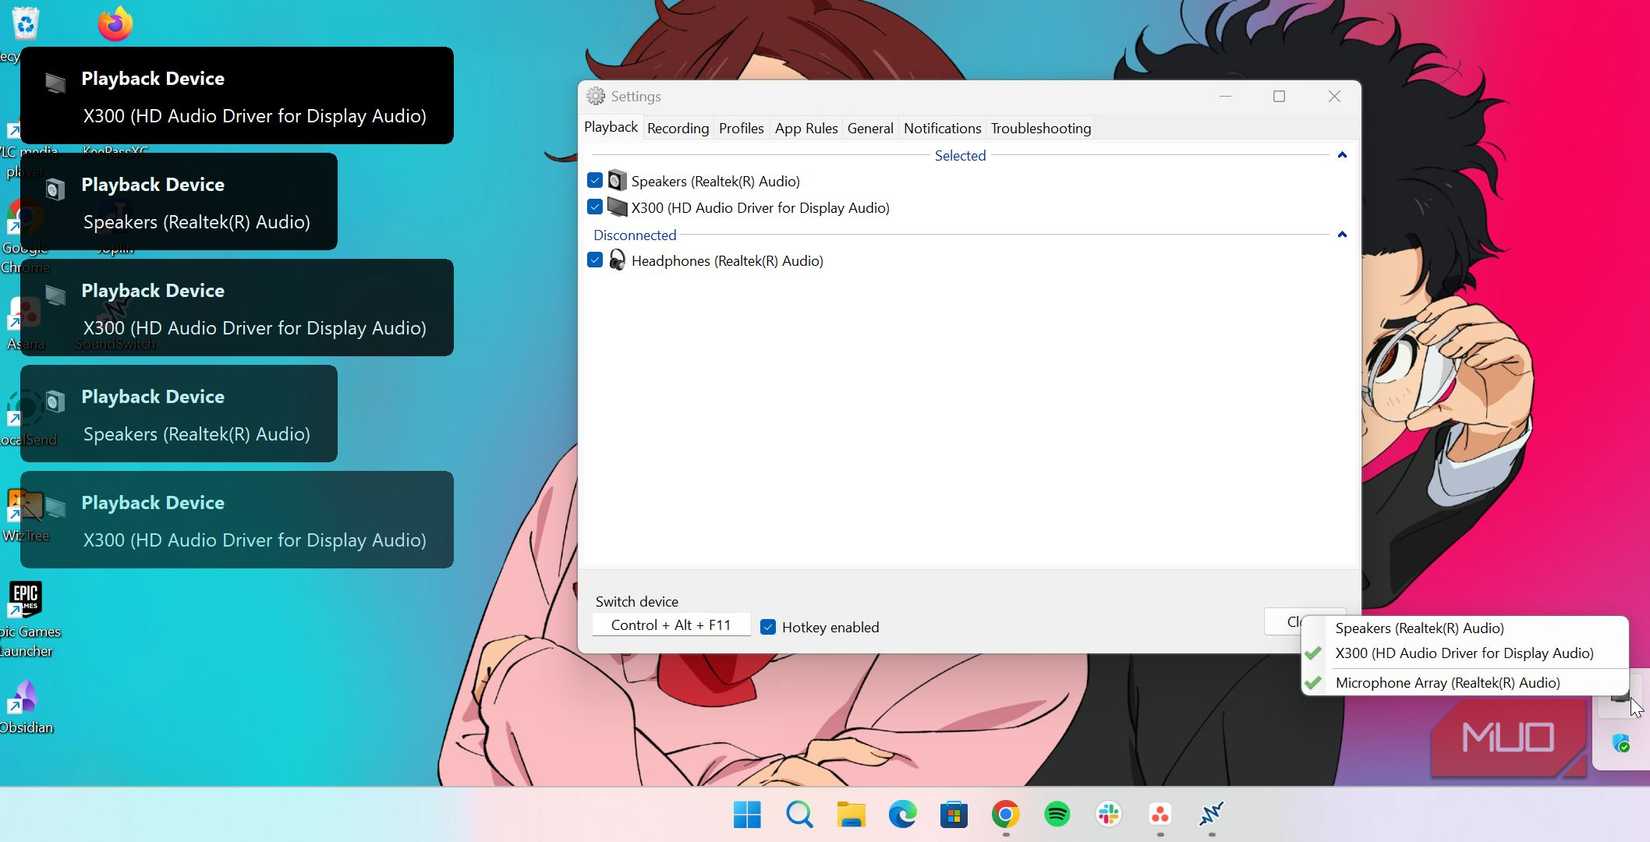Open Spotify from the taskbar

point(1057,815)
